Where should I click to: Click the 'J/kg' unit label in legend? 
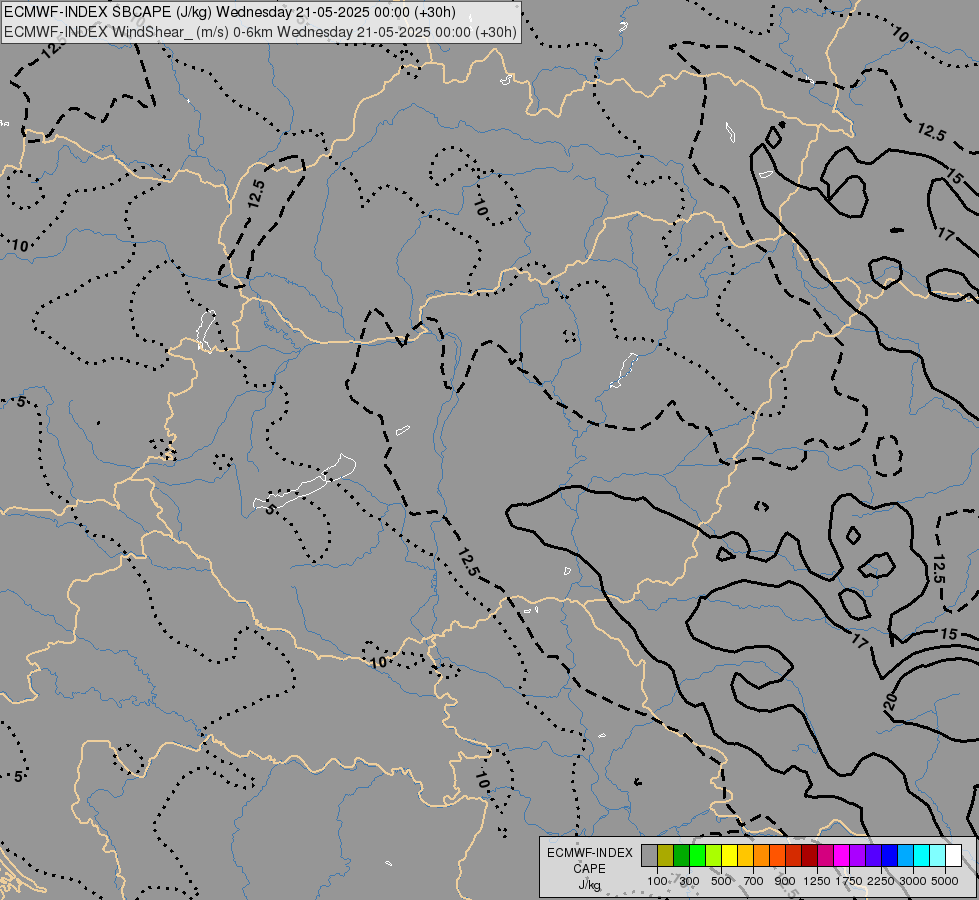[589, 885]
